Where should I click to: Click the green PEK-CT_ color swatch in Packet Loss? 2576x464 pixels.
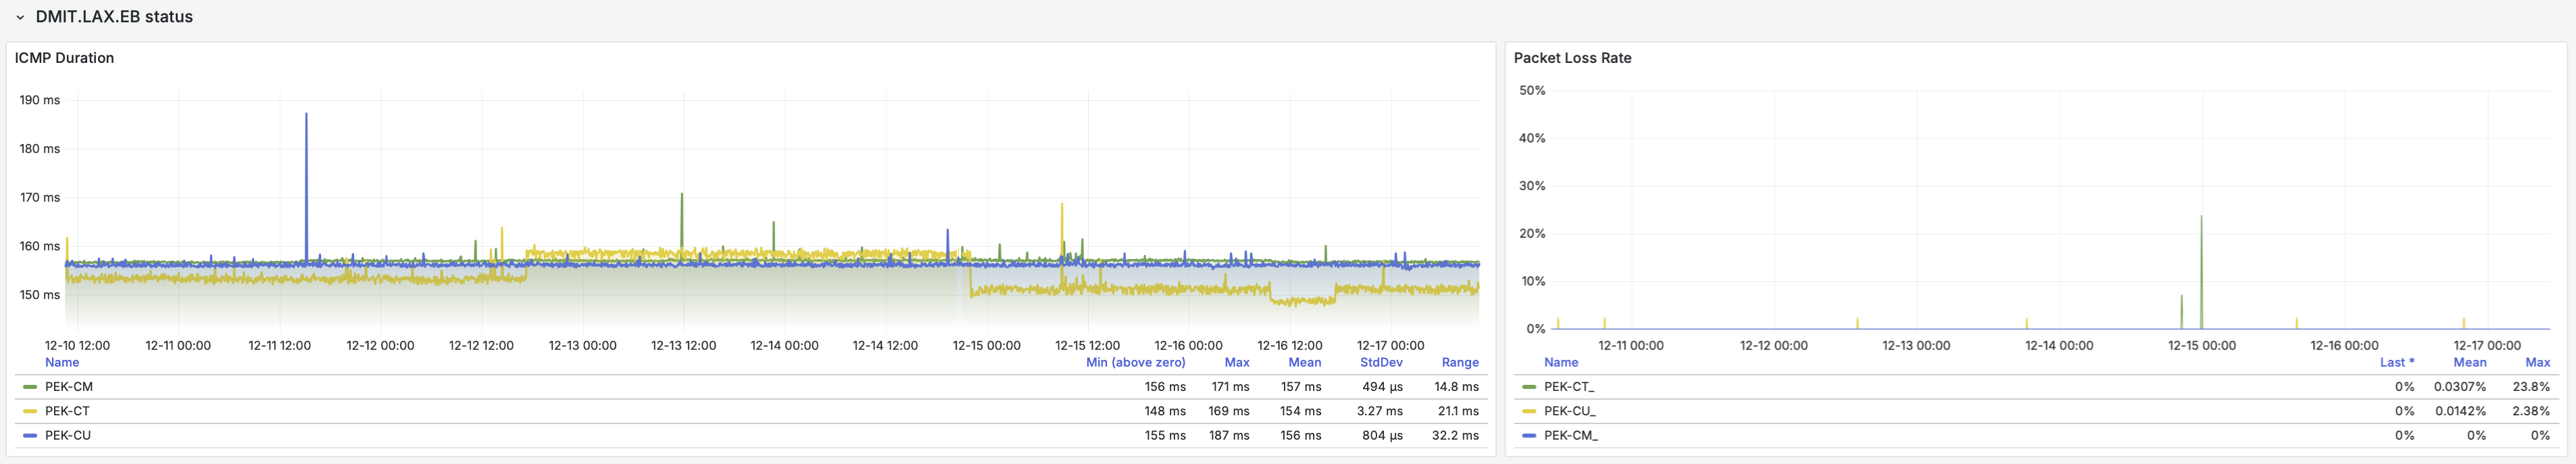tap(1529, 387)
